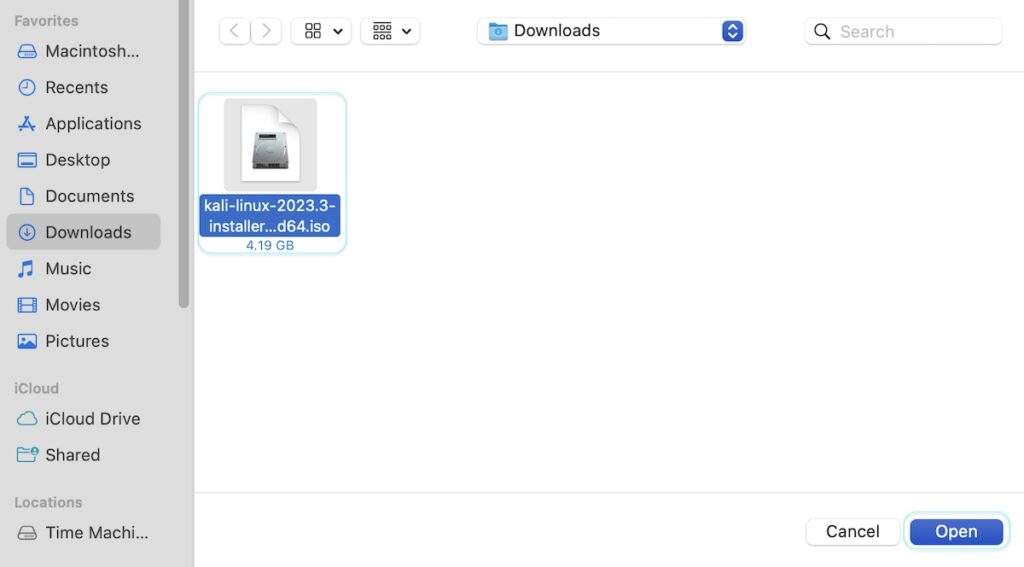Click the Movies film icon
The width and height of the screenshot is (1024, 567).
click(27, 305)
